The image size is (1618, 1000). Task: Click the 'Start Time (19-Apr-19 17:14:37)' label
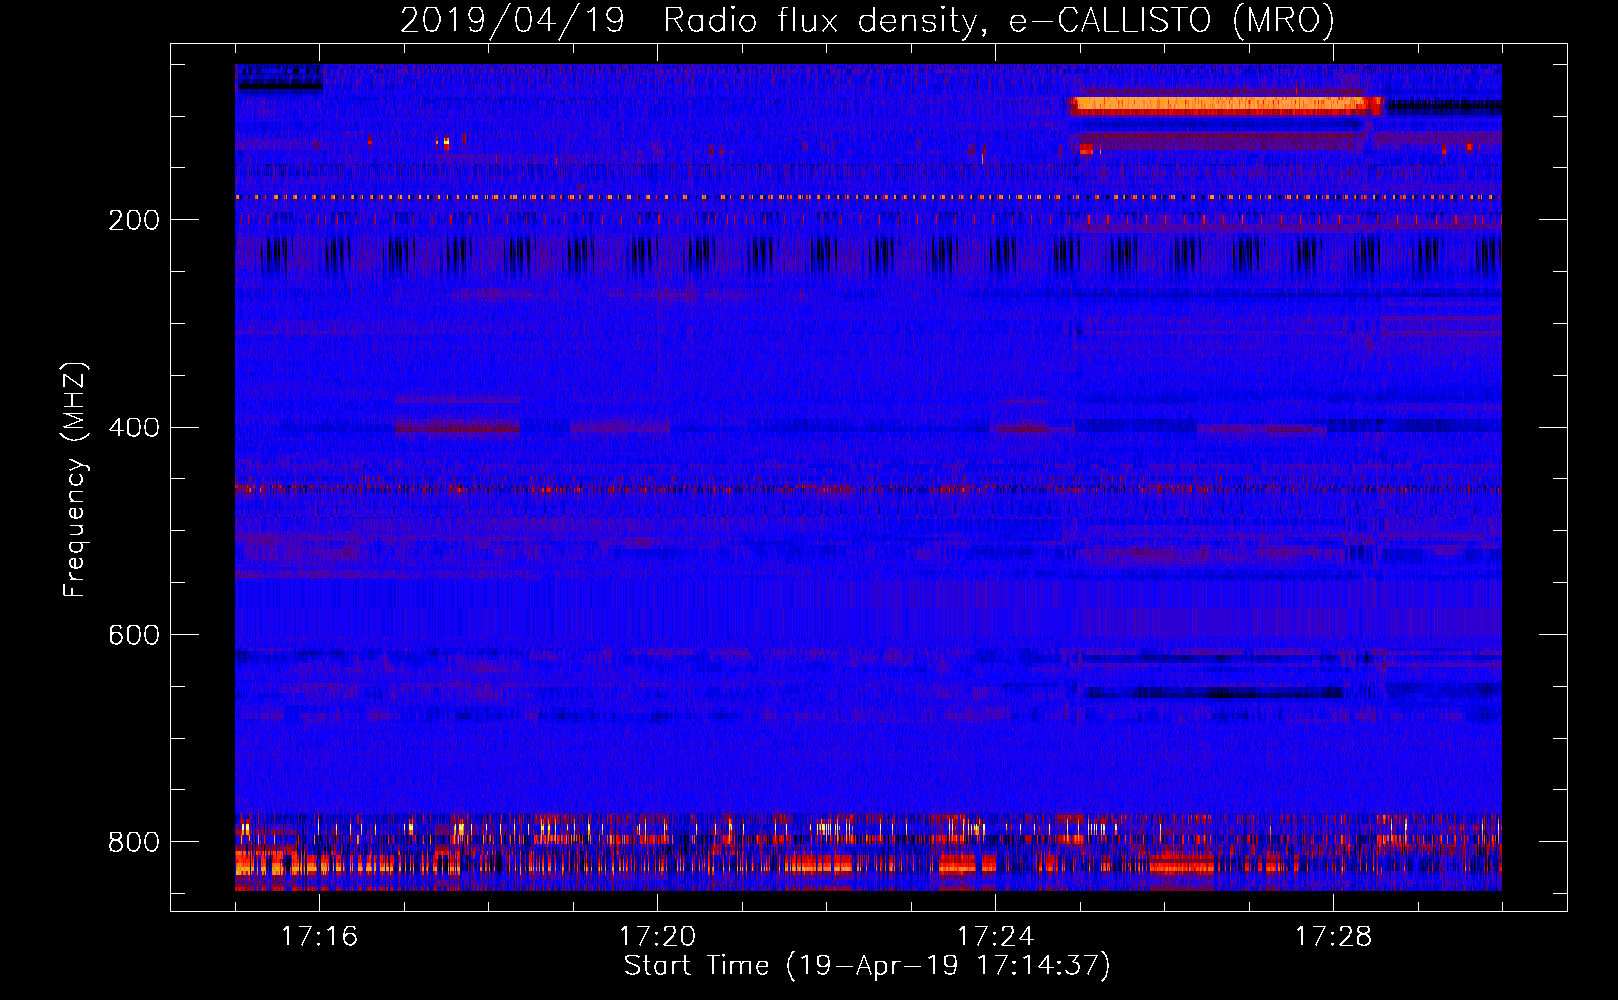[867, 966]
